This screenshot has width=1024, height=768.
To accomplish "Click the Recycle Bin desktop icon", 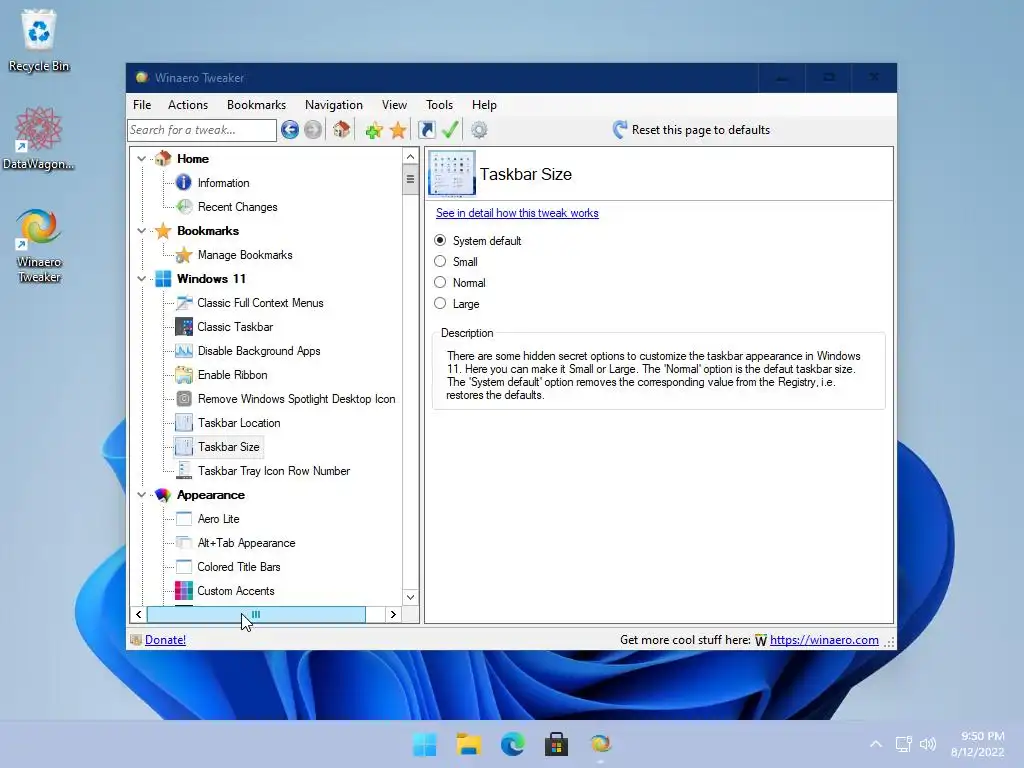I will pos(39,40).
